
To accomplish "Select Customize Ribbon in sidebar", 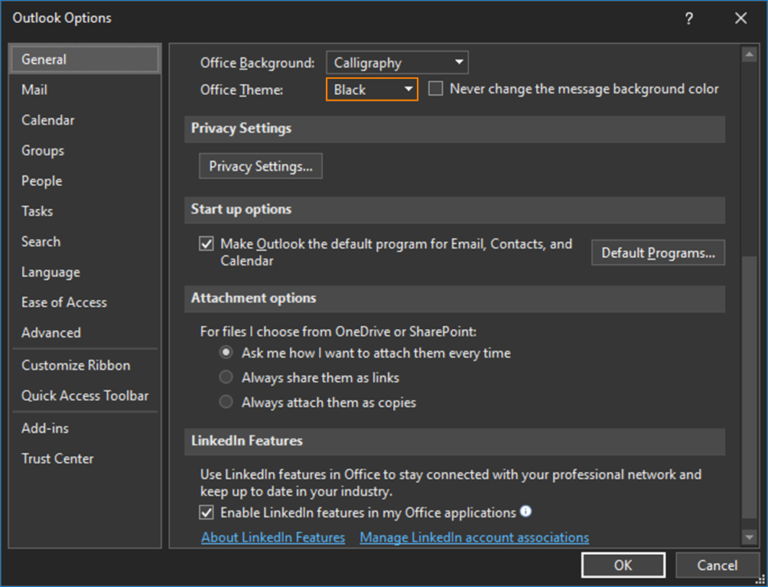I will (x=76, y=366).
